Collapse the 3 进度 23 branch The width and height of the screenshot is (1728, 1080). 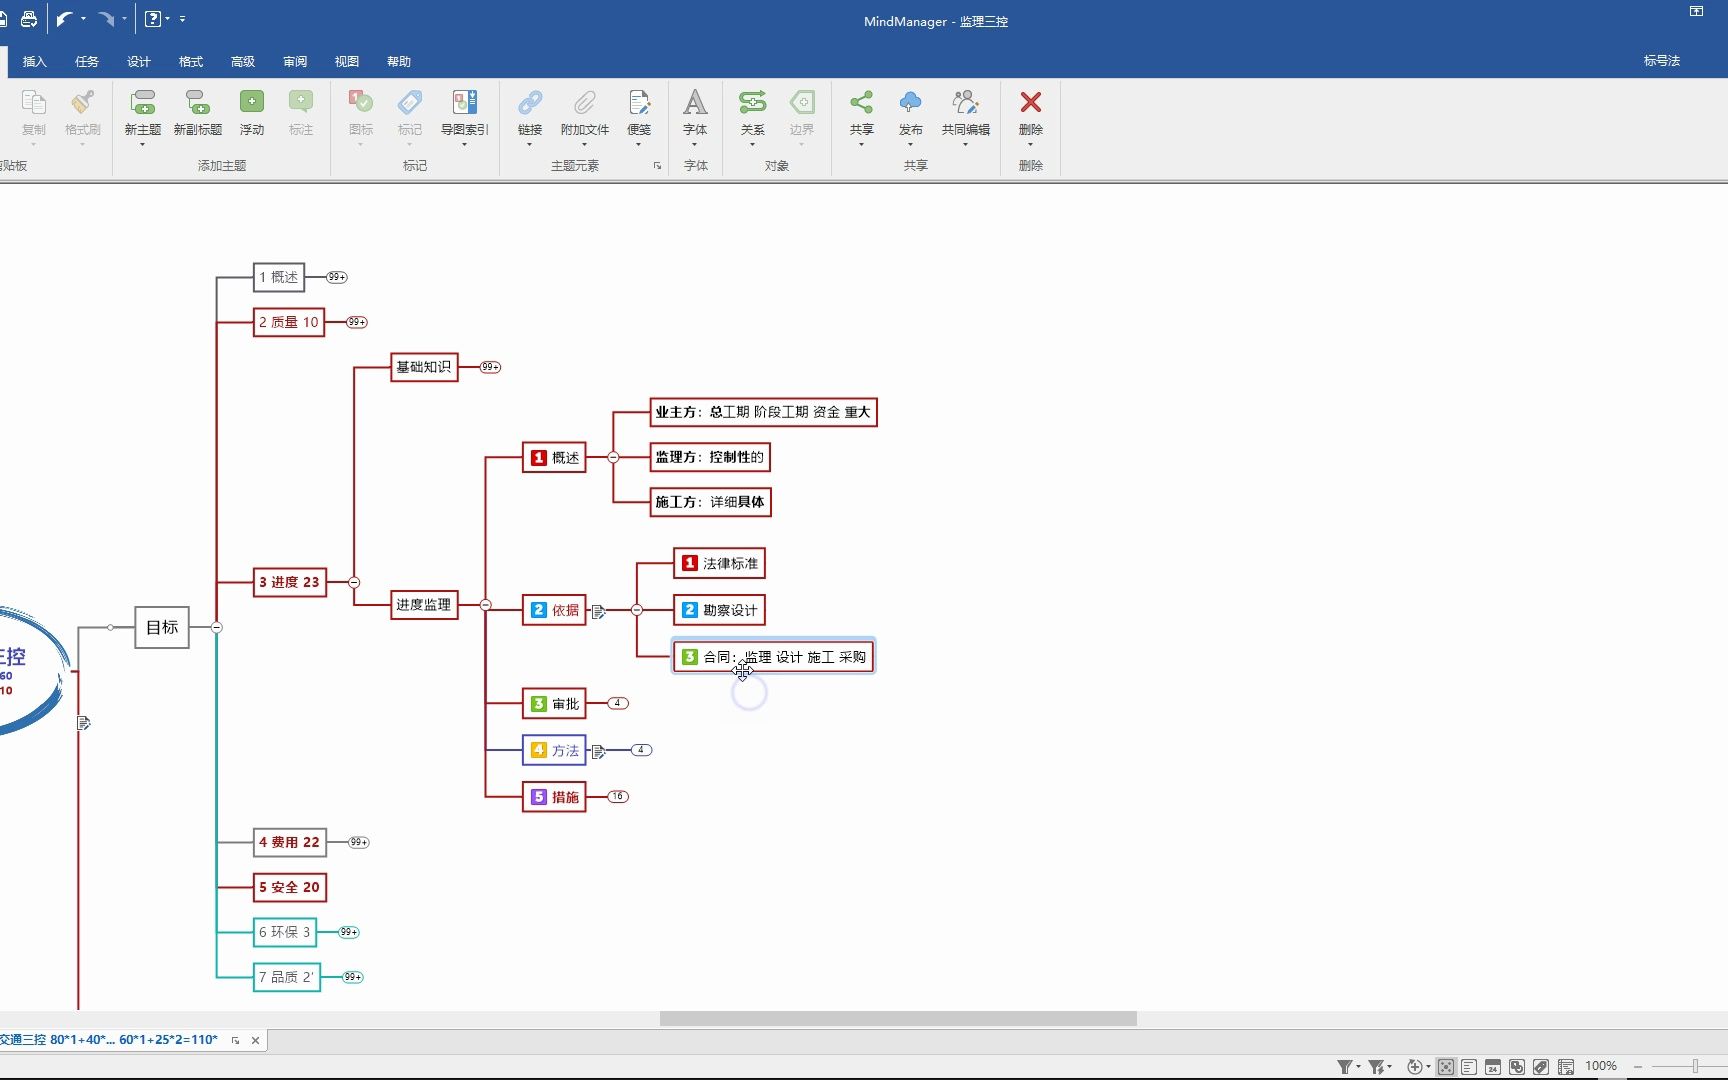[354, 582]
